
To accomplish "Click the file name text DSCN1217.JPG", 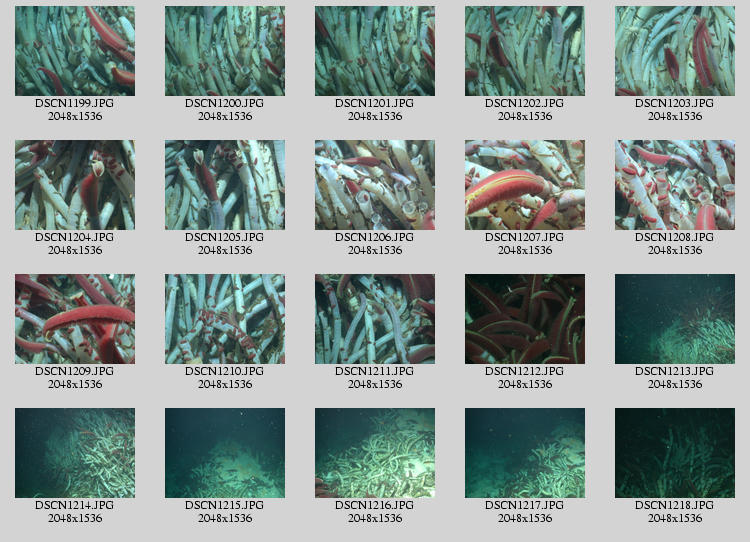I will coord(525,505).
